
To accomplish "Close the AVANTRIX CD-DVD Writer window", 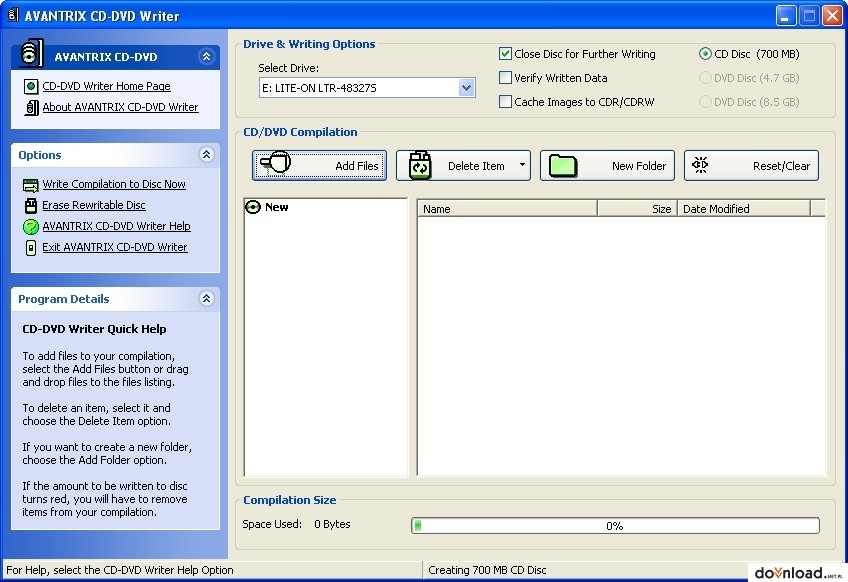I will 832,16.
